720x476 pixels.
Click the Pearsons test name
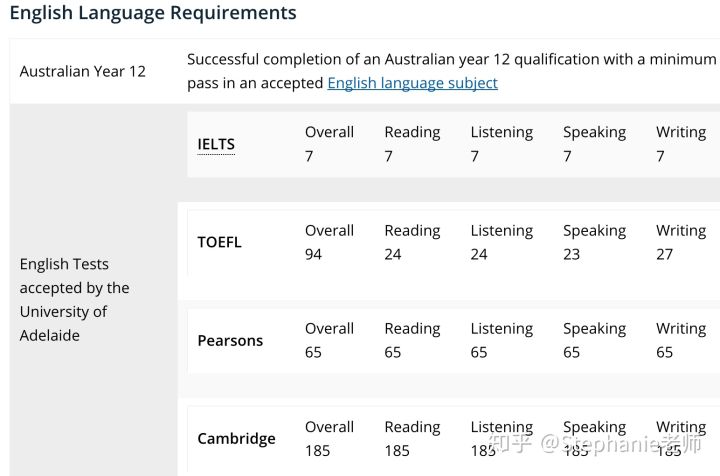[230, 341]
